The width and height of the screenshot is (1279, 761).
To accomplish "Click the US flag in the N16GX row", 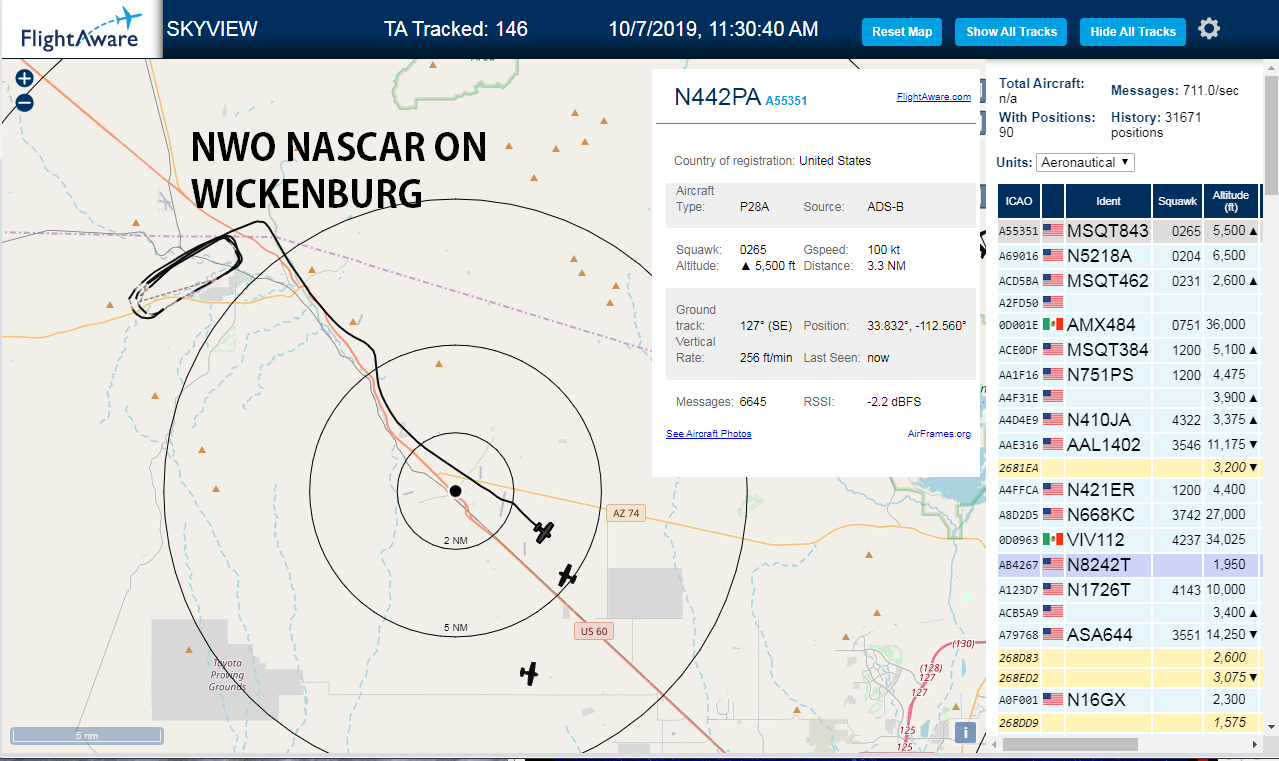I will (x=1053, y=699).
